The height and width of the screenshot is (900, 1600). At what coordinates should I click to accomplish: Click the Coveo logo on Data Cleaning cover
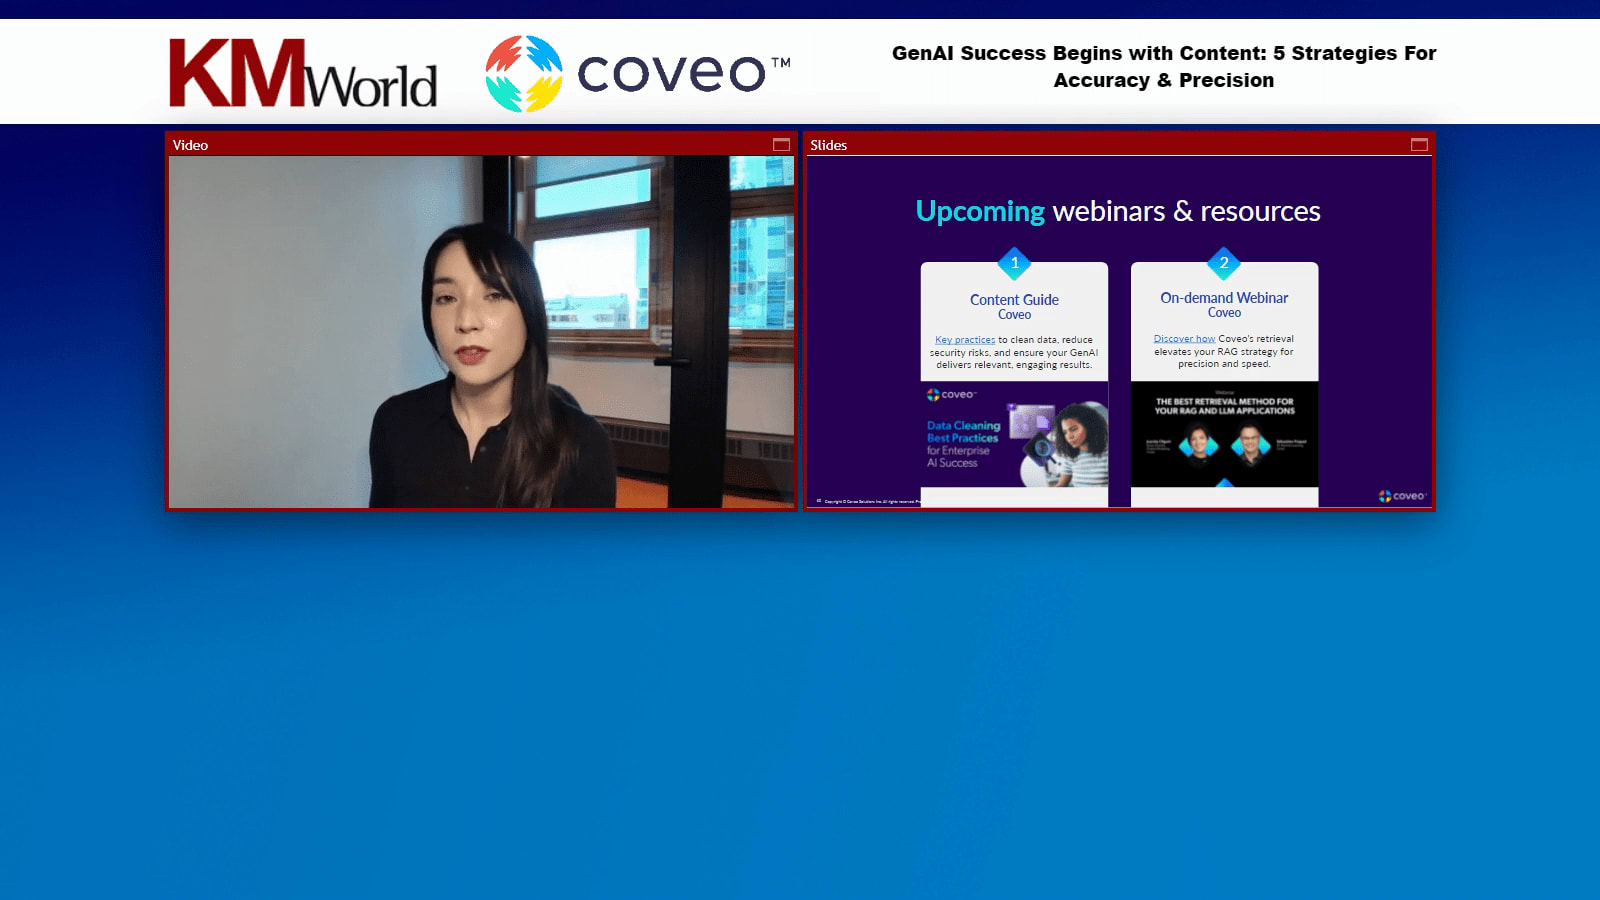(951, 395)
